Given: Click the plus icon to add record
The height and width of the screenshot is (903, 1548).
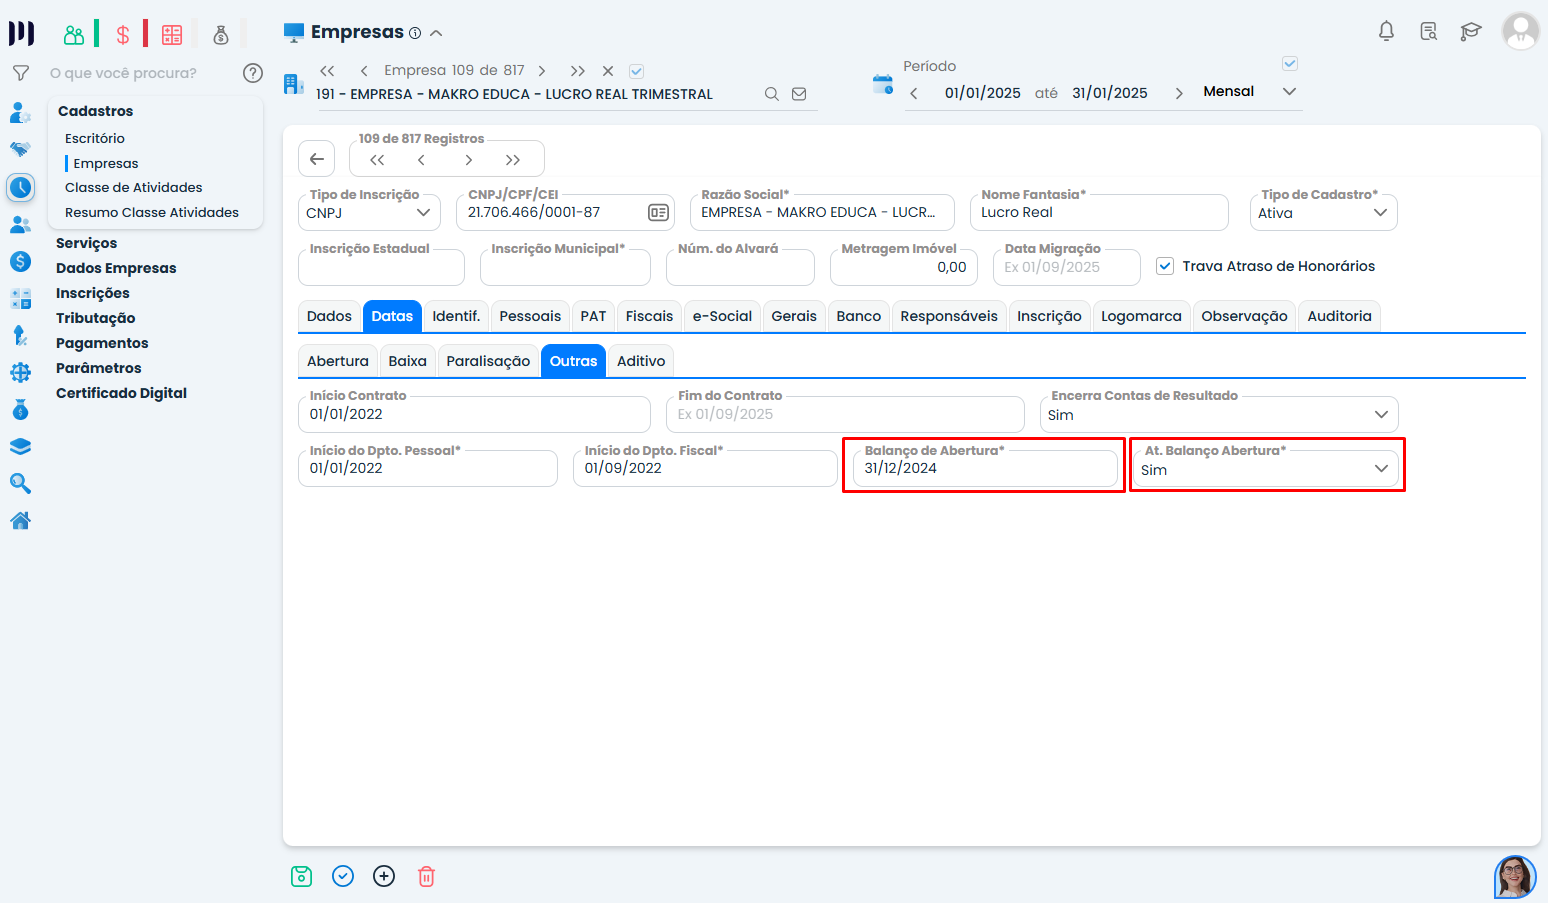Looking at the screenshot, I should click(384, 876).
